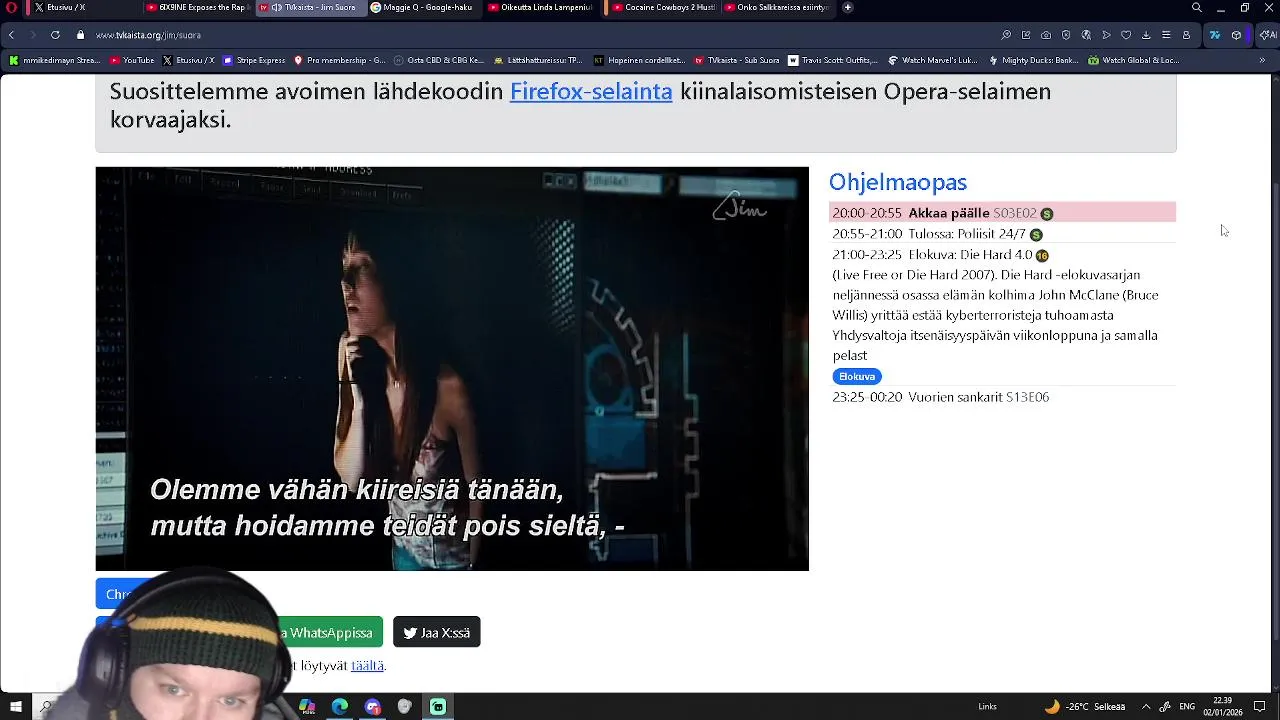Open Osta CBD & CBG bookmark
The image size is (1280, 720).
(439, 60)
